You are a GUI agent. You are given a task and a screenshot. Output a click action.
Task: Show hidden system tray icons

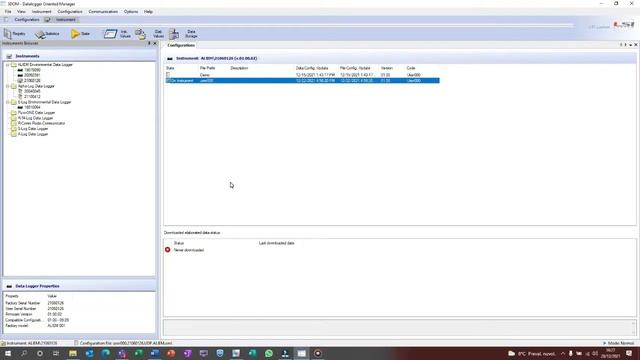click(x=563, y=353)
